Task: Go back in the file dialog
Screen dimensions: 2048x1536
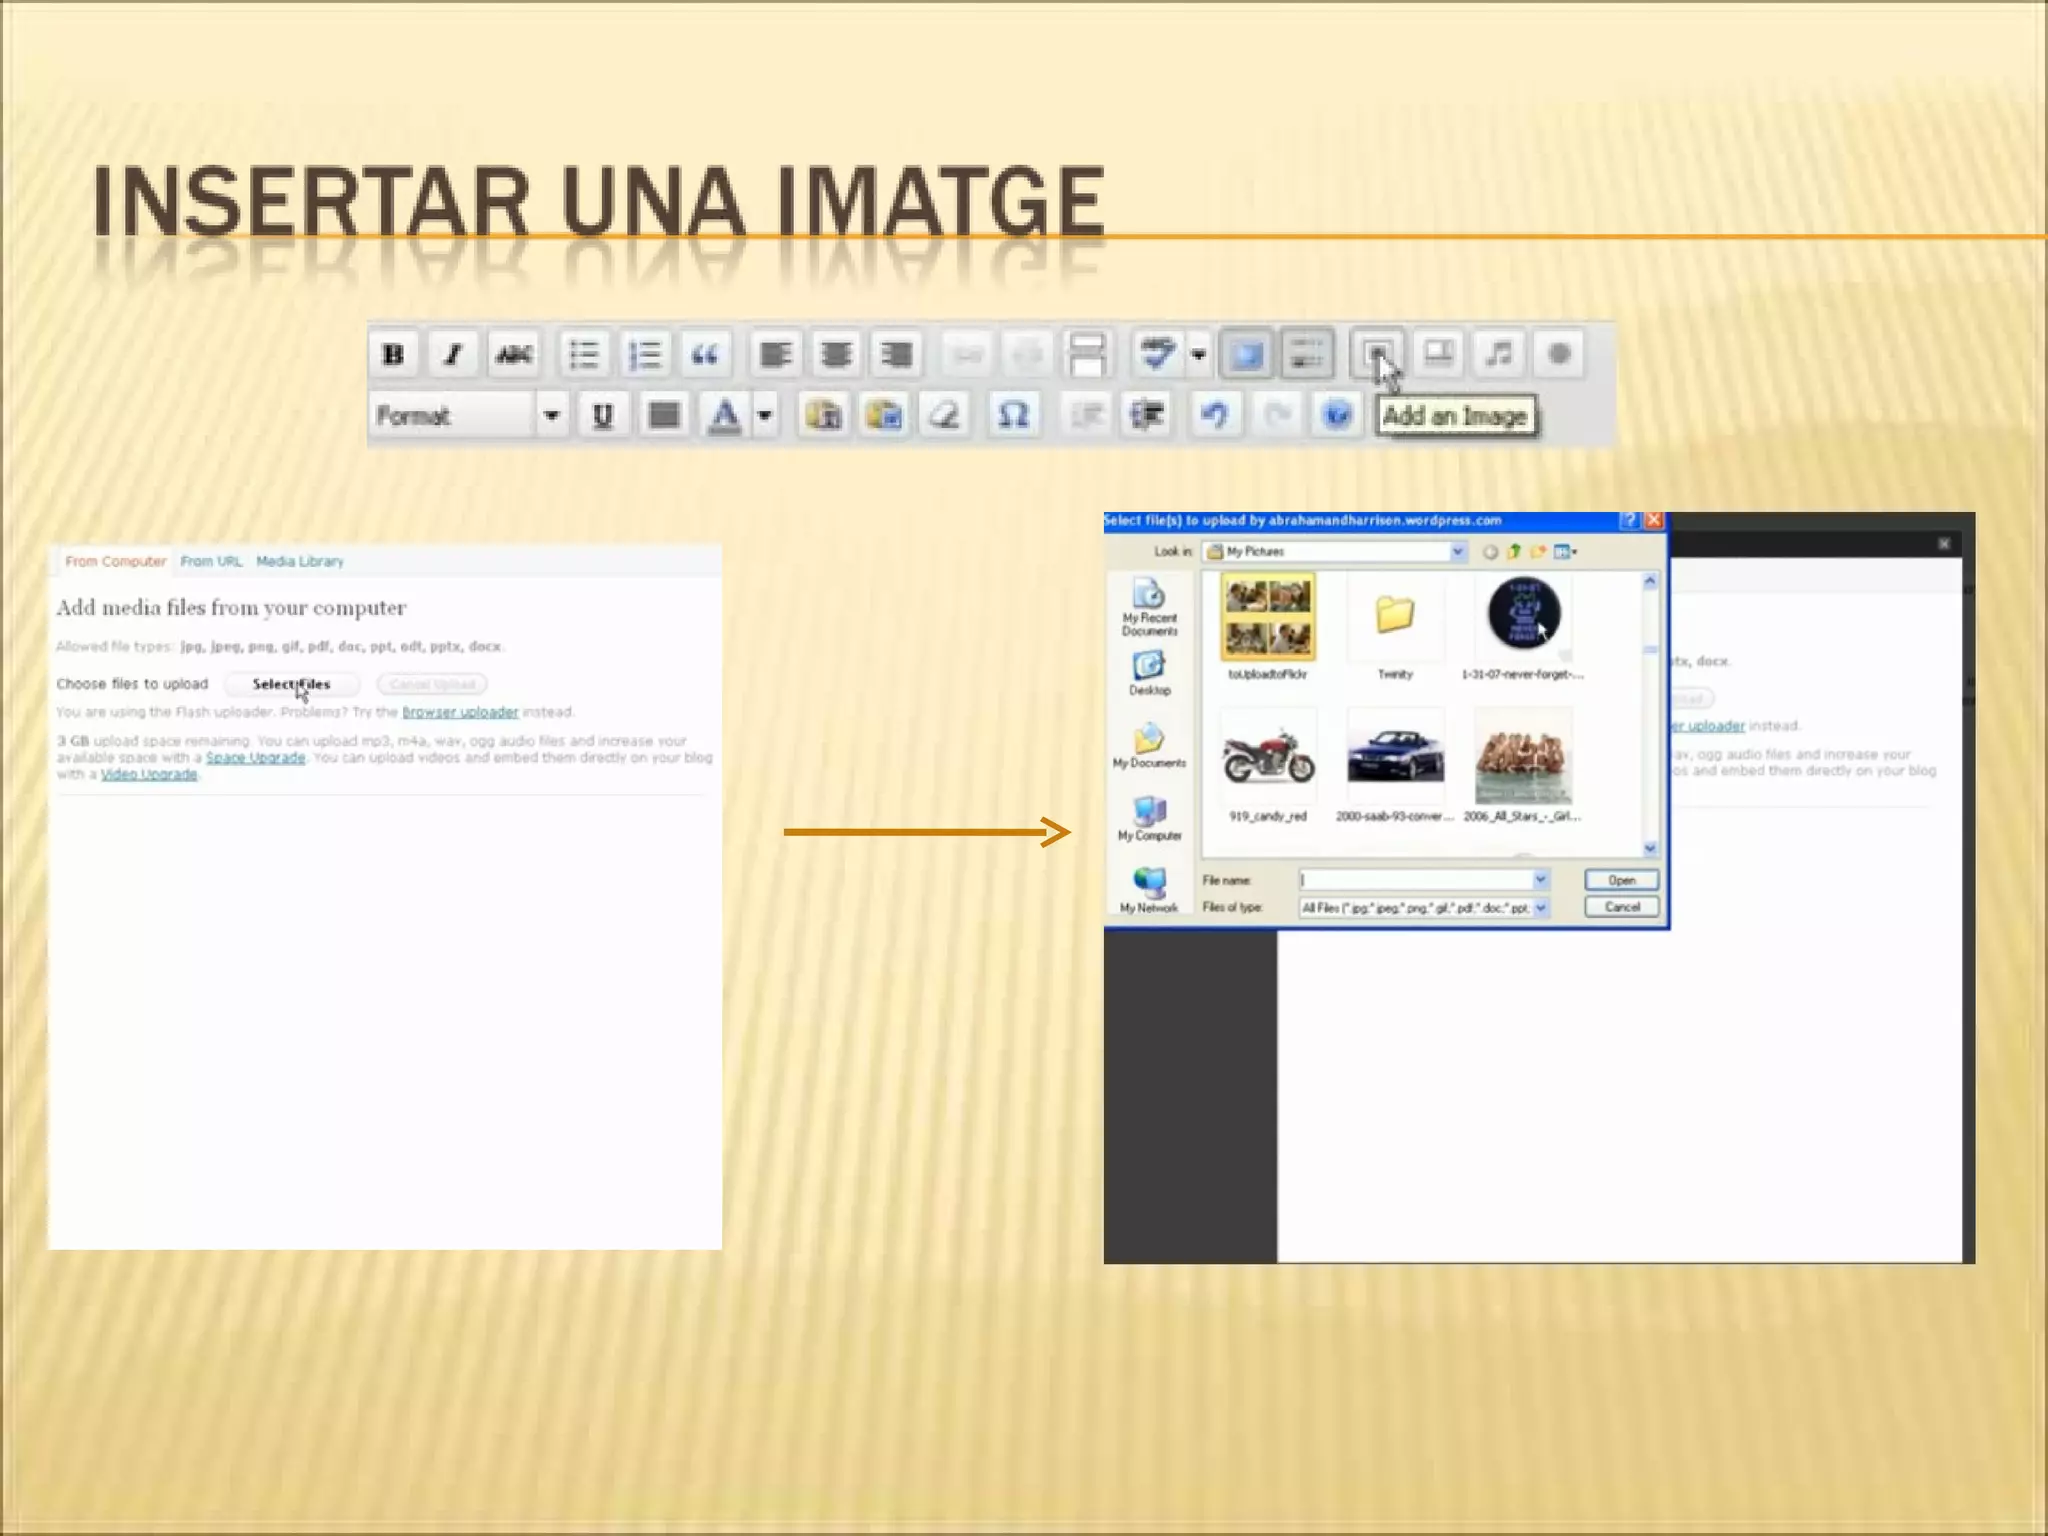Action: [x=1490, y=552]
